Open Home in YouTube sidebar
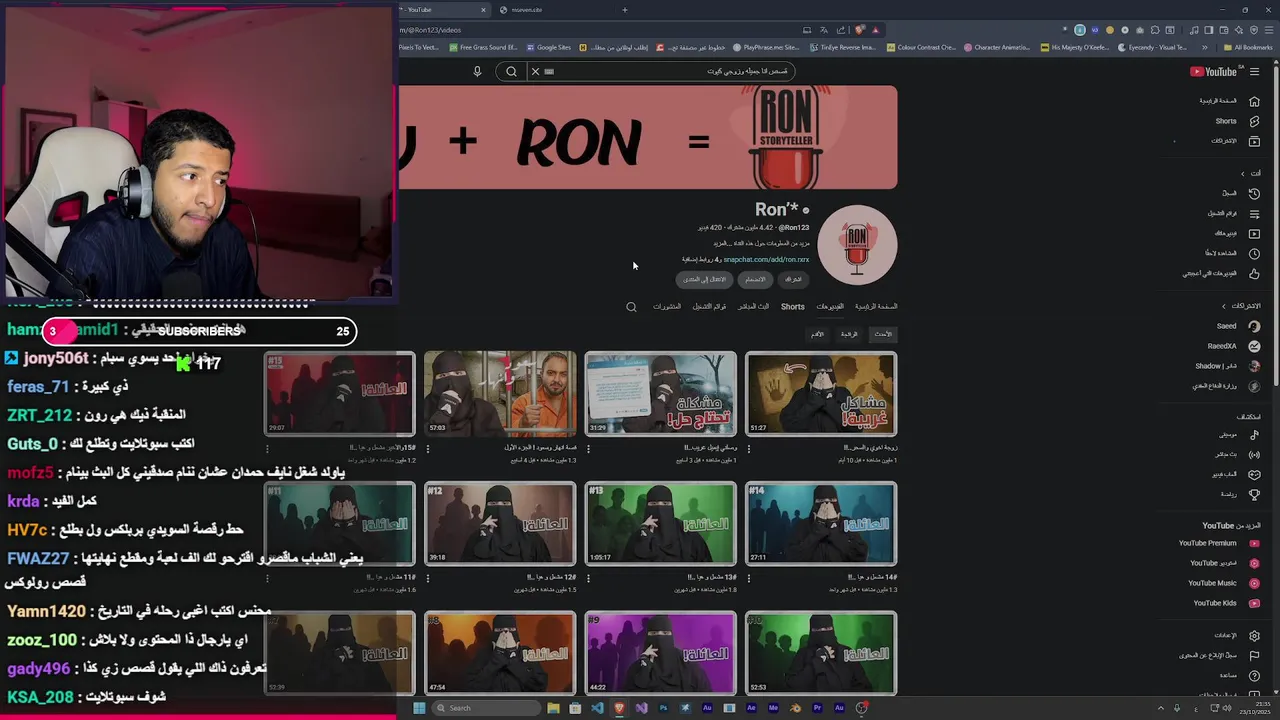 coord(1229,101)
